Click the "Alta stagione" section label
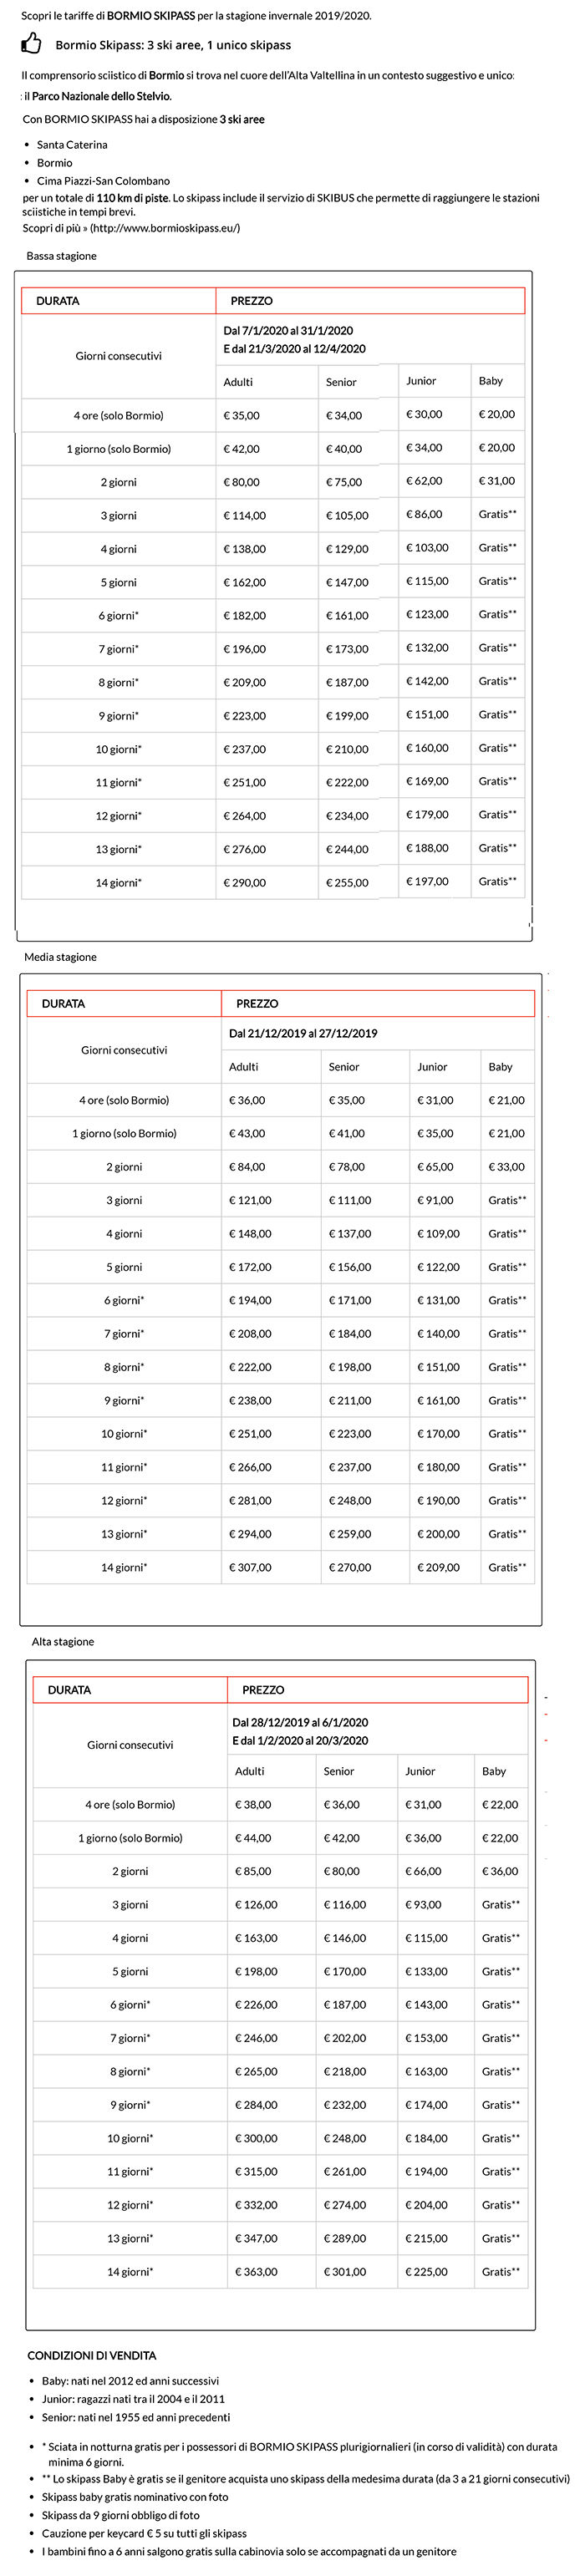Viewport: 585px width, 2576px height. click(63, 1641)
